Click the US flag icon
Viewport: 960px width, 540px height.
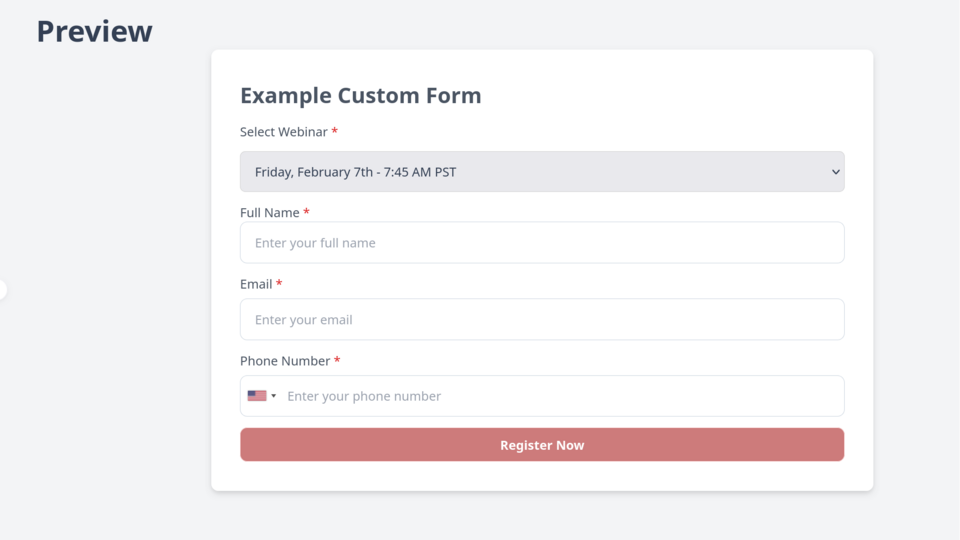coord(257,396)
